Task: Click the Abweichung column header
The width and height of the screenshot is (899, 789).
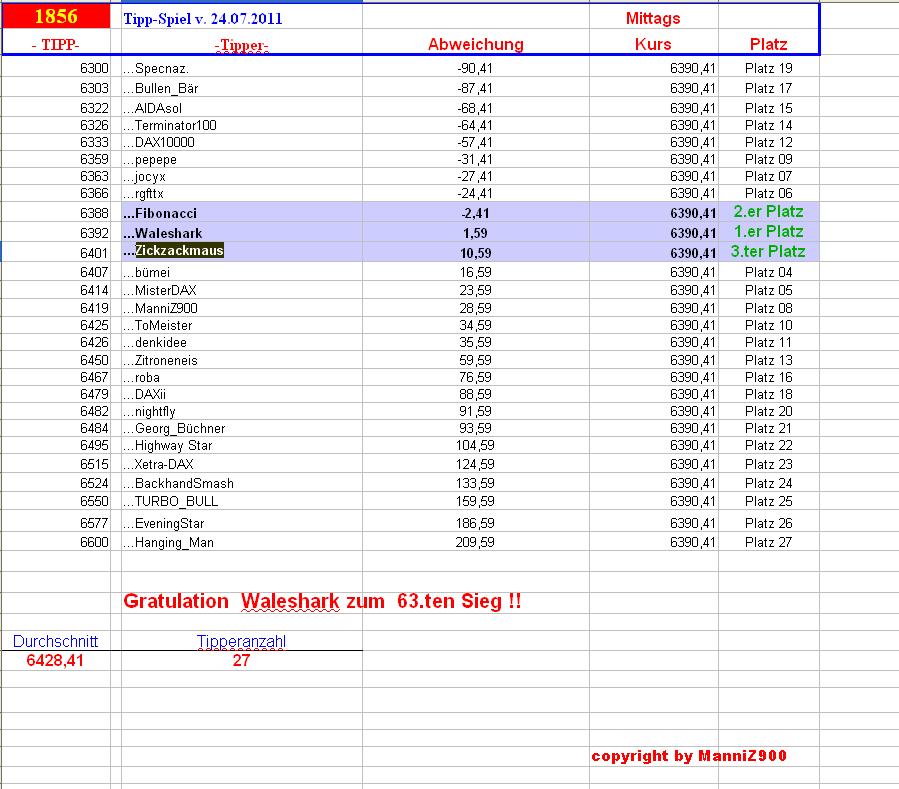Action: click(476, 44)
